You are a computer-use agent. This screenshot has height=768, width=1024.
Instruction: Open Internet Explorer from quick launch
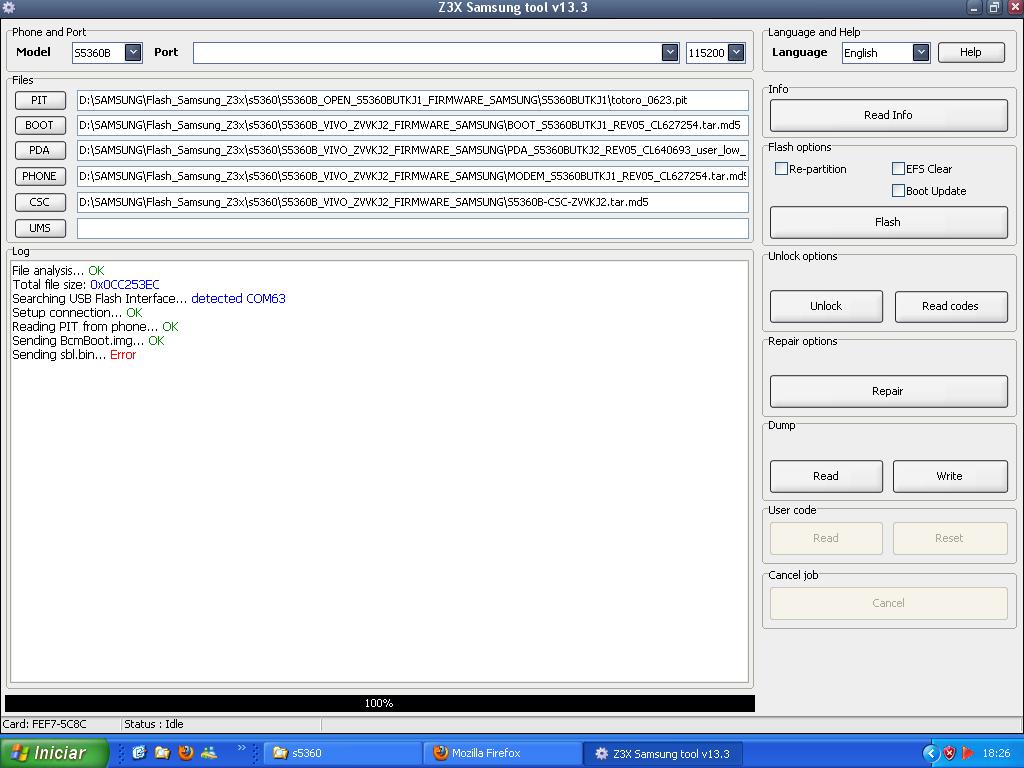pyautogui.click(x=139, y=753)
